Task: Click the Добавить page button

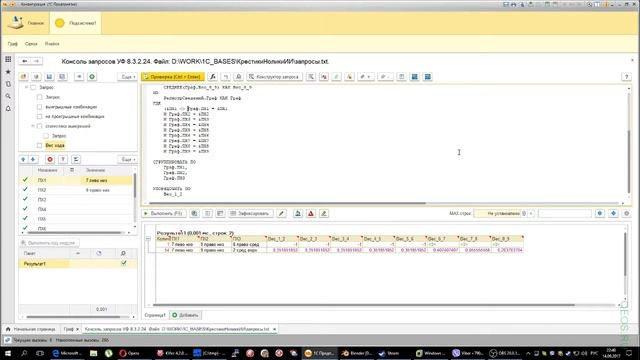Action: [x=185, y=315]
